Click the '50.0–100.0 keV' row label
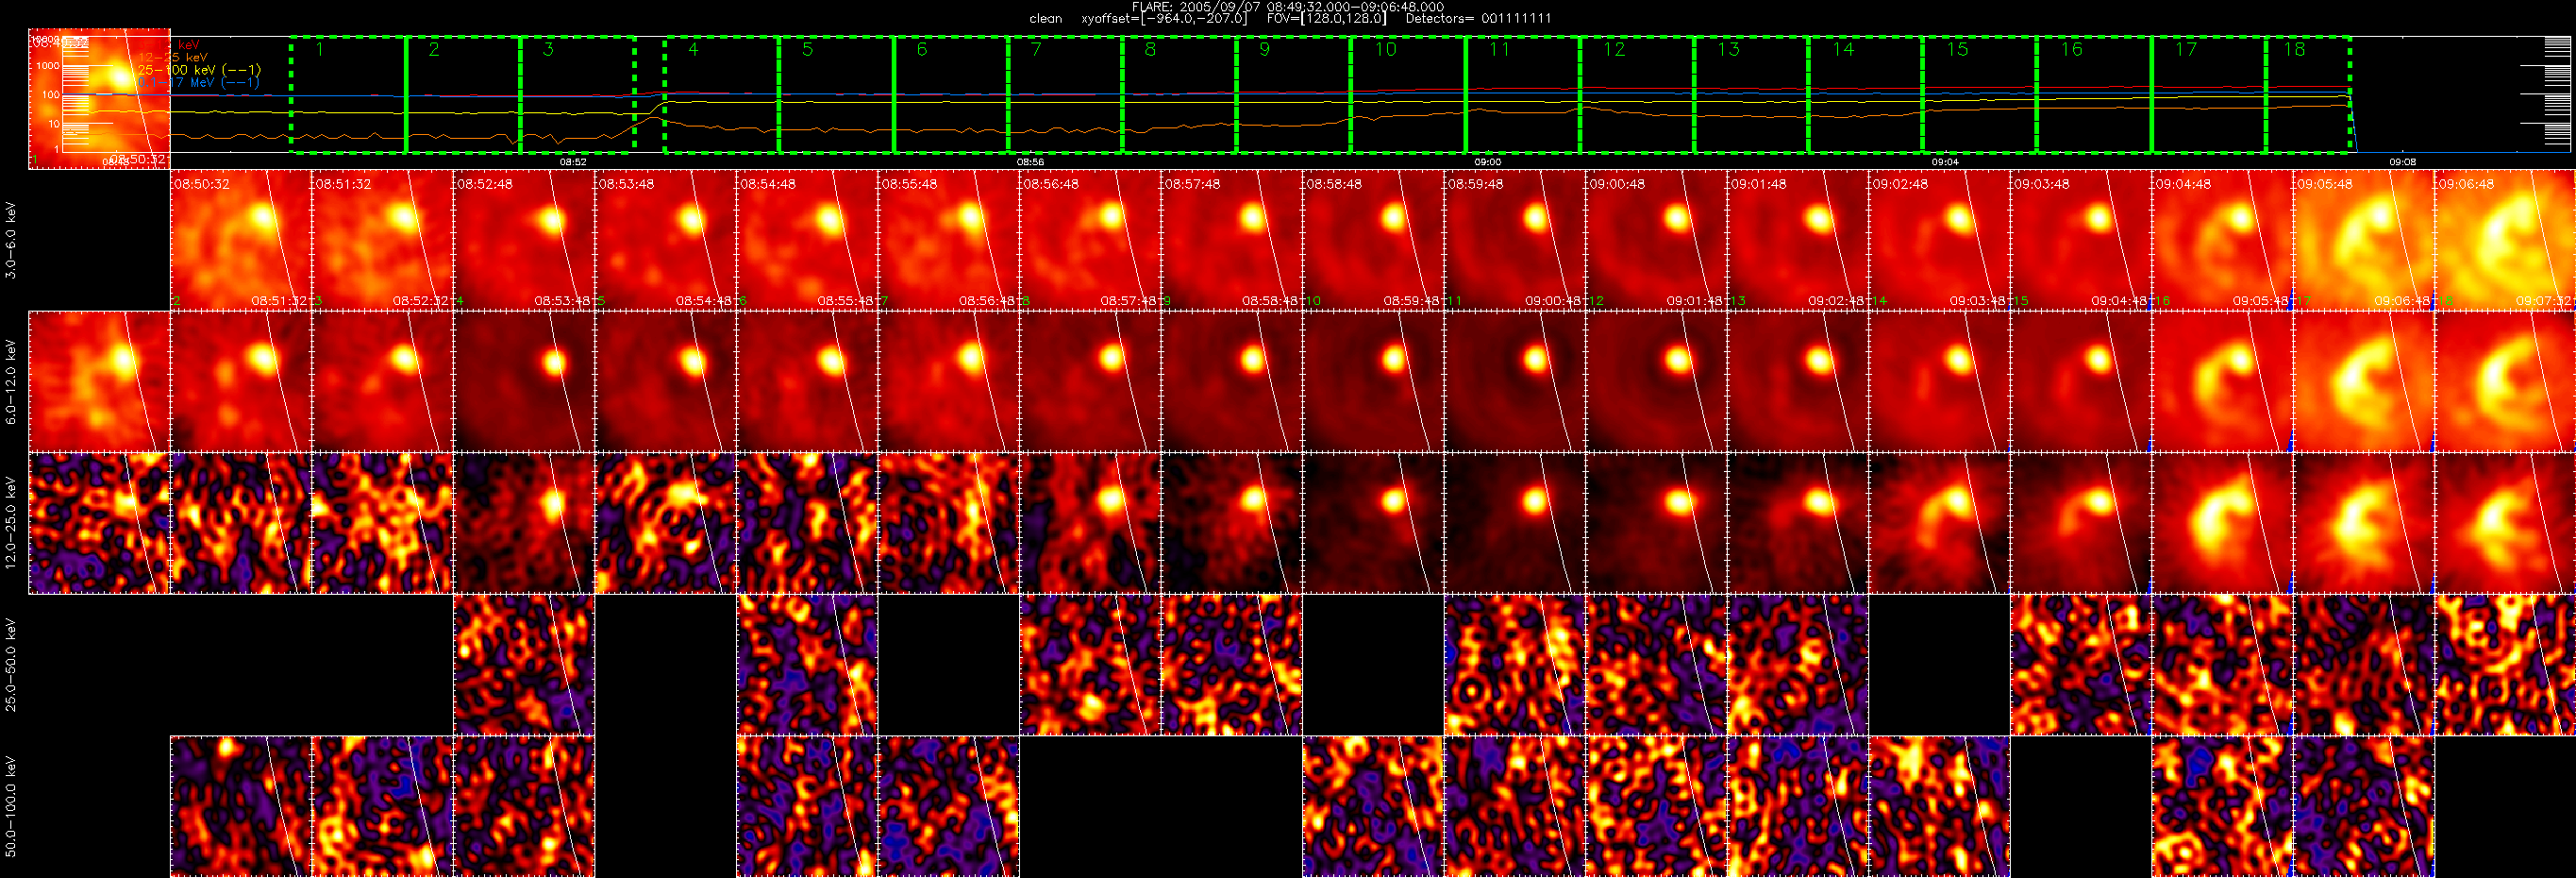 (x=11, y=807)
